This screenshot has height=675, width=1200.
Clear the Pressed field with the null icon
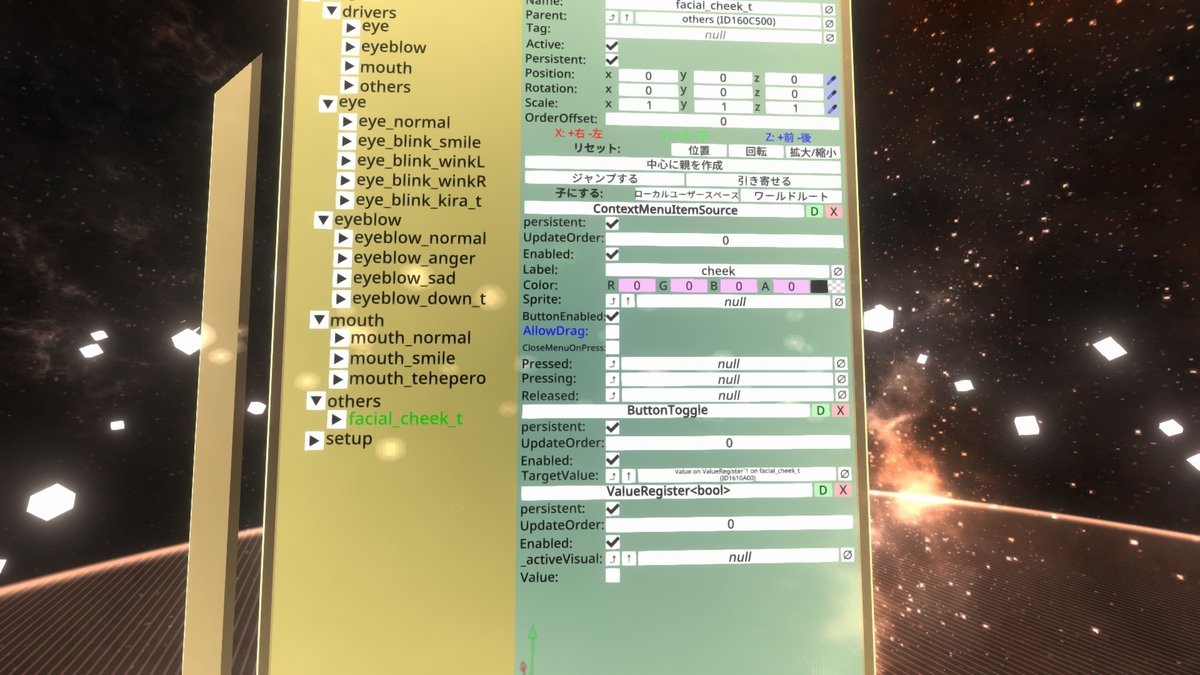pos(840,364)
